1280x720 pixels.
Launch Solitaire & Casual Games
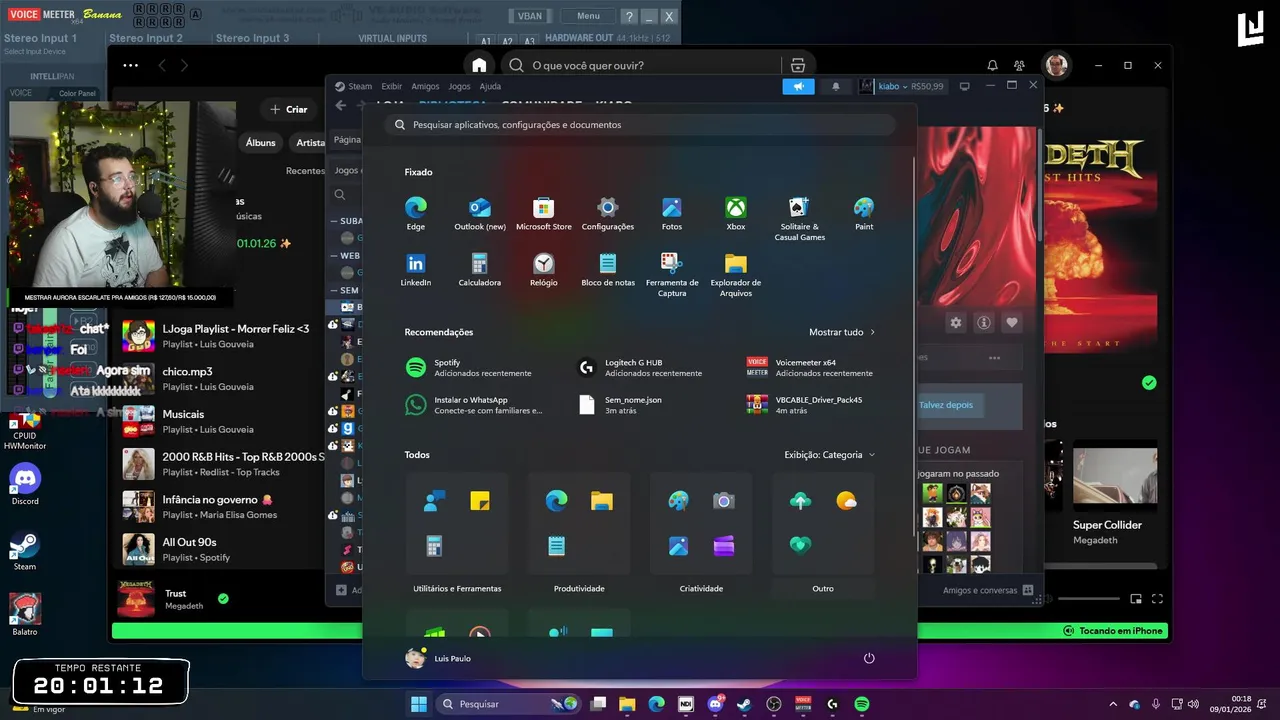click(x=800, y=218)
